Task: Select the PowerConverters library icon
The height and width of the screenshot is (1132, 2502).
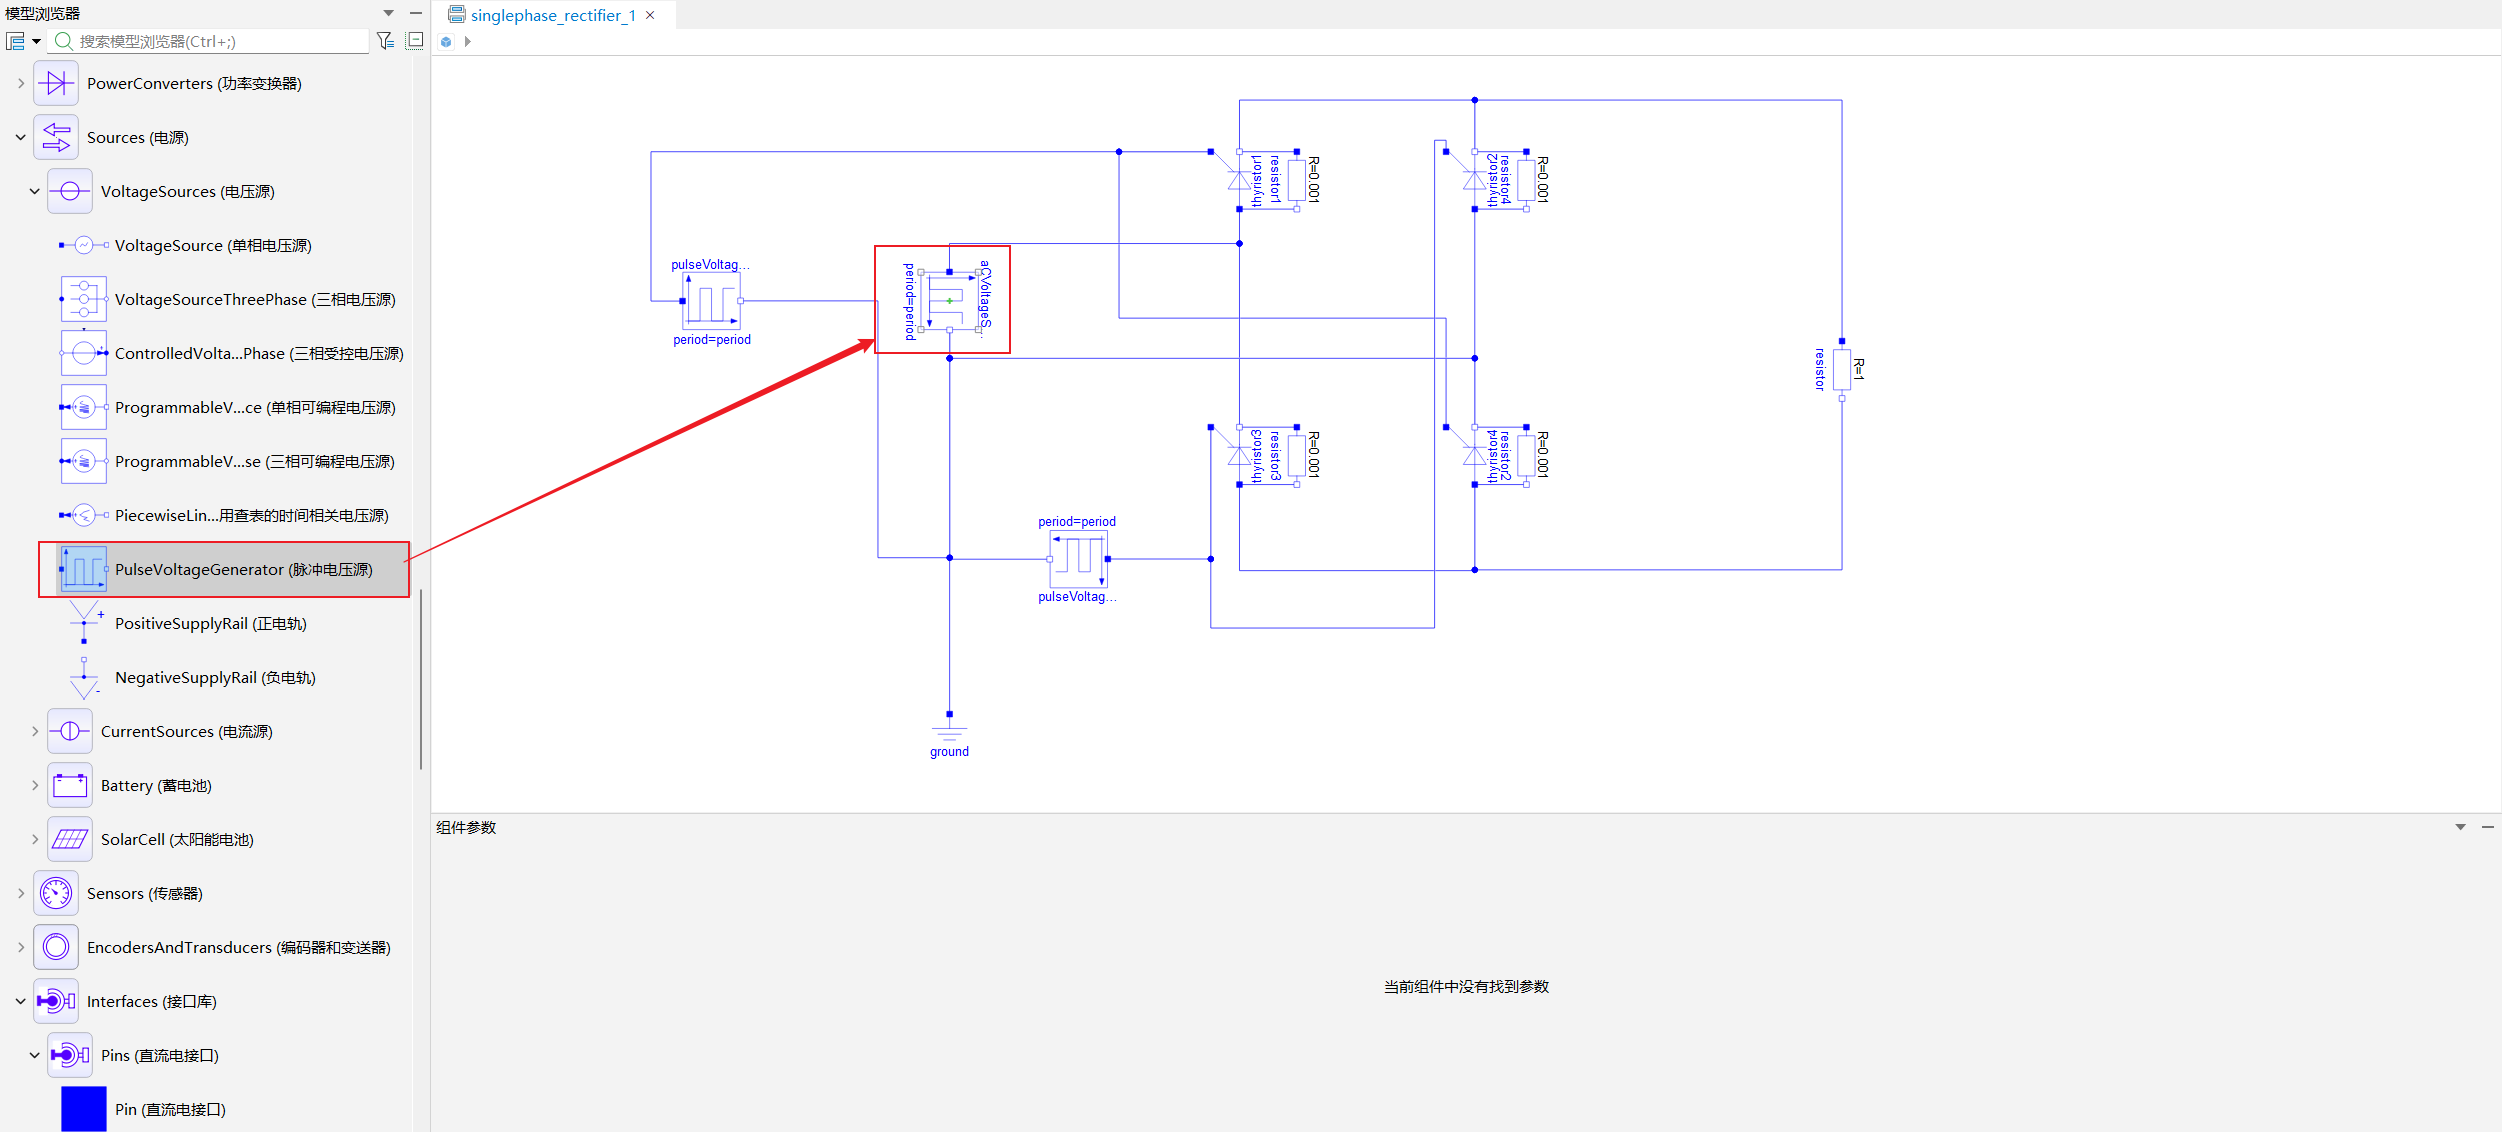Action: 56,83
